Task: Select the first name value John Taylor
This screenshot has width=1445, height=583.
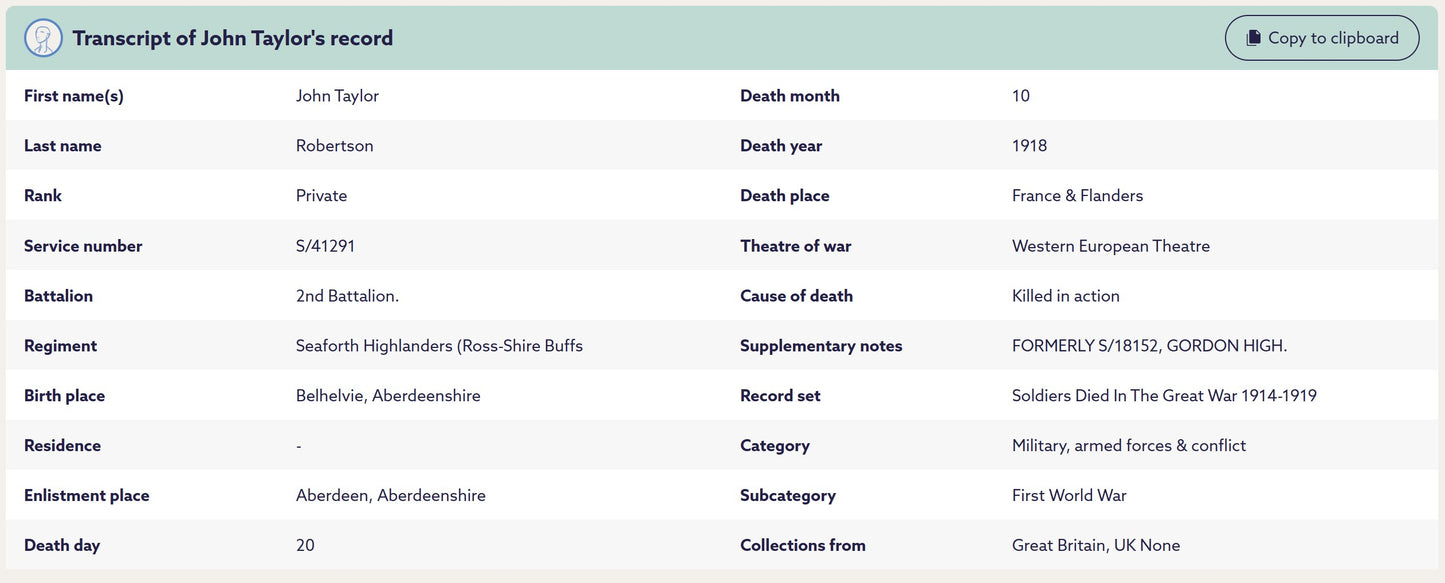Action: pos(337,96)
